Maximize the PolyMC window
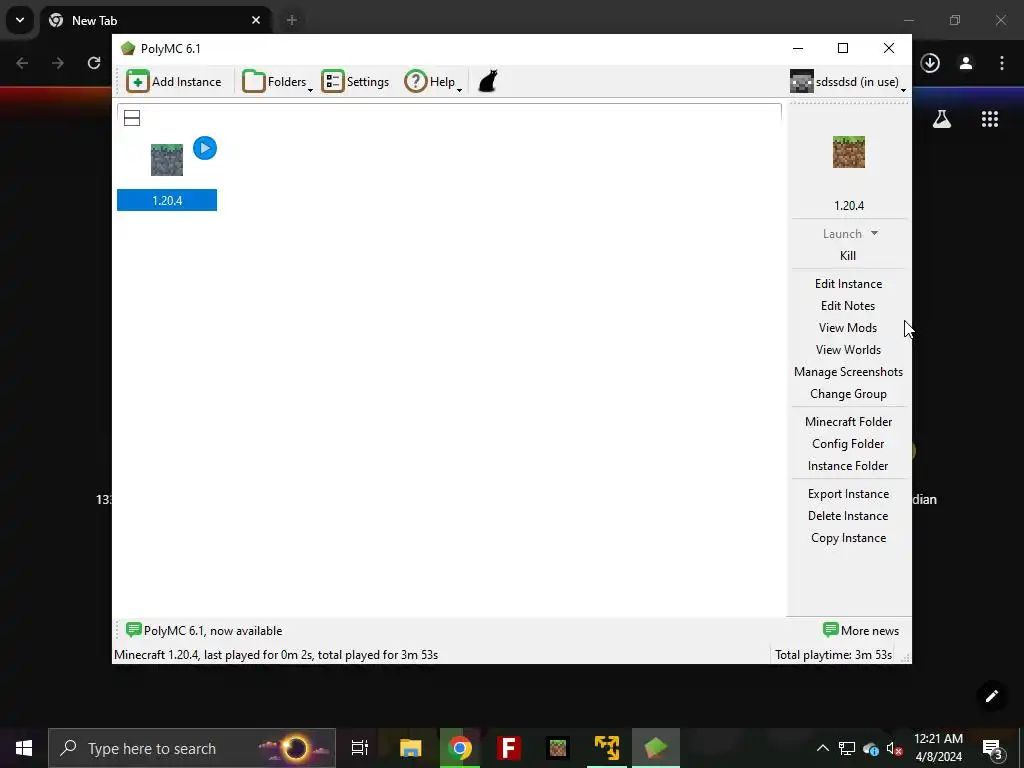1024x768 pixels. [x=843, y=48]
